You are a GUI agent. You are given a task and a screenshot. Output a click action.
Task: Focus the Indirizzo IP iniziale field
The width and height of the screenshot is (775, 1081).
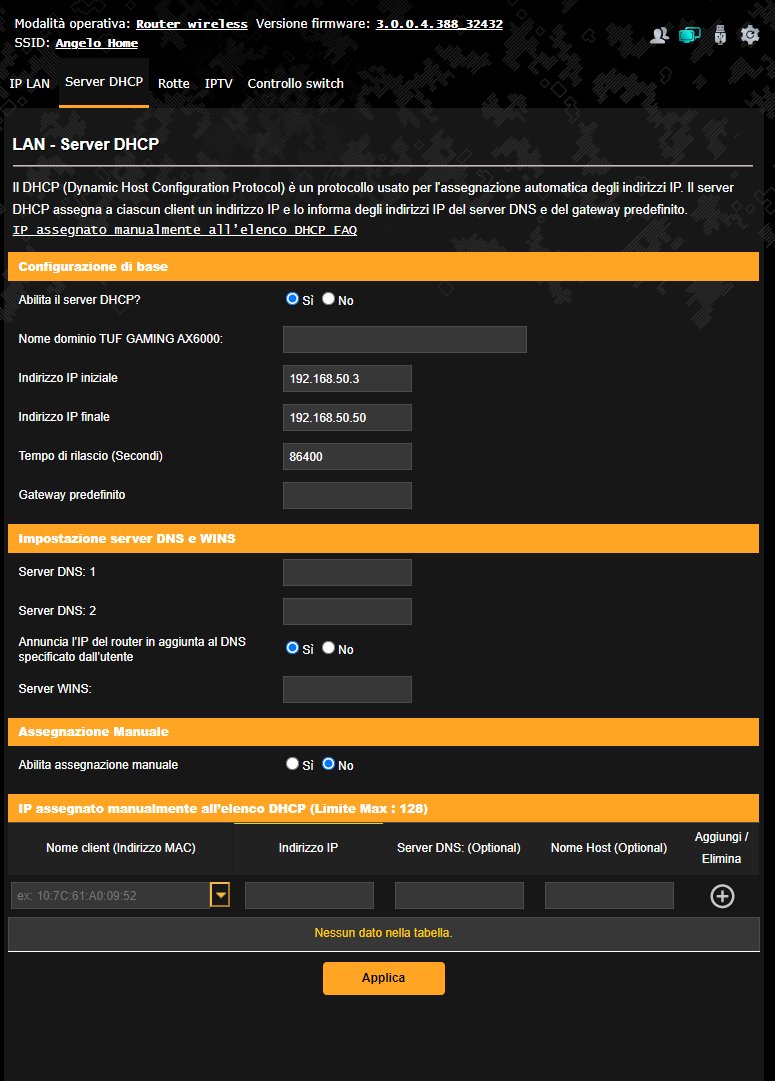(x=348, y=378)
